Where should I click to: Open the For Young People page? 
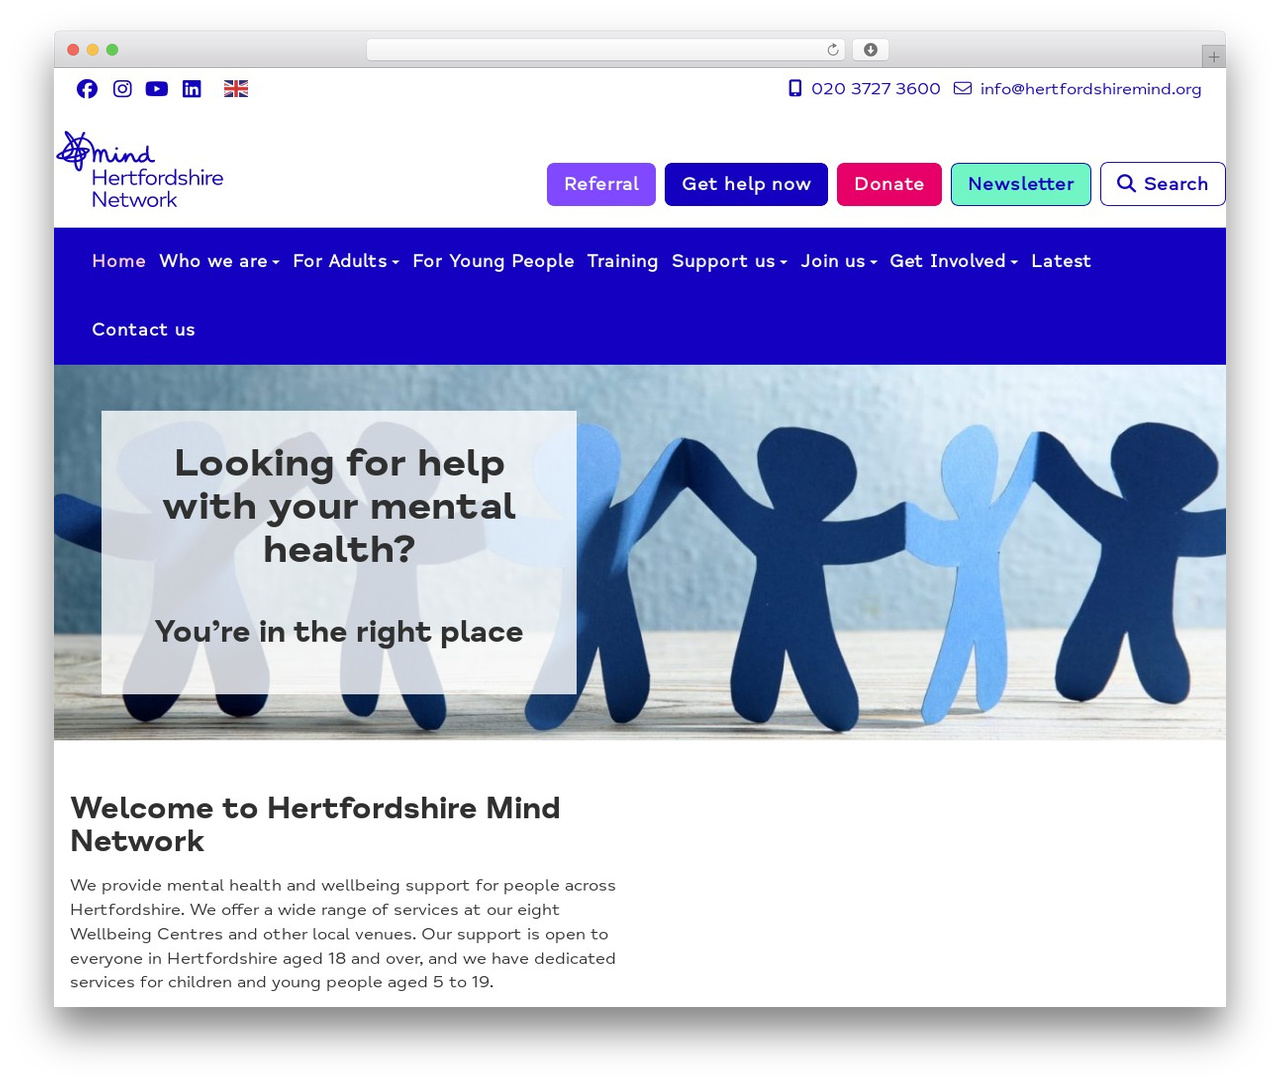point(493,261)
